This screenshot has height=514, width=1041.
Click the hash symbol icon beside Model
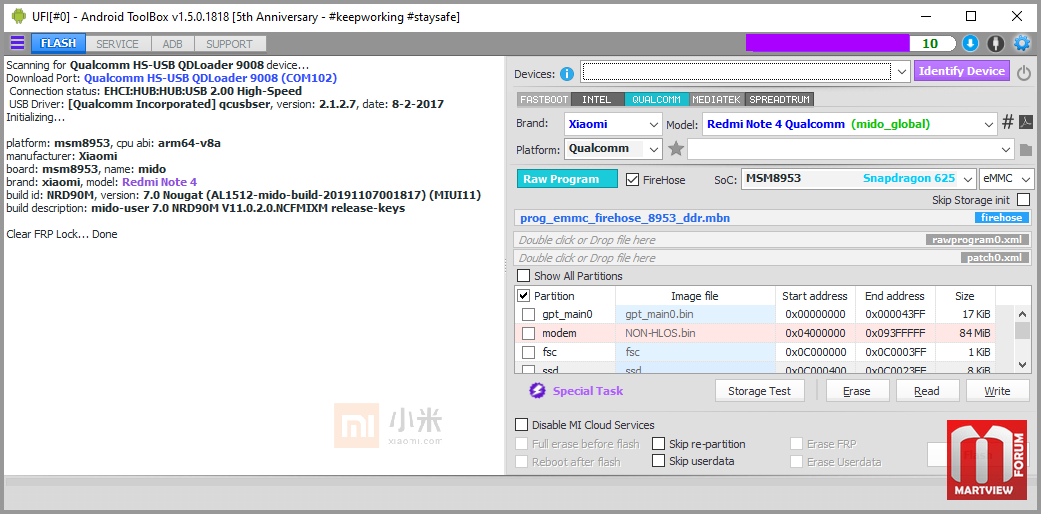(x=1008, y=123)
